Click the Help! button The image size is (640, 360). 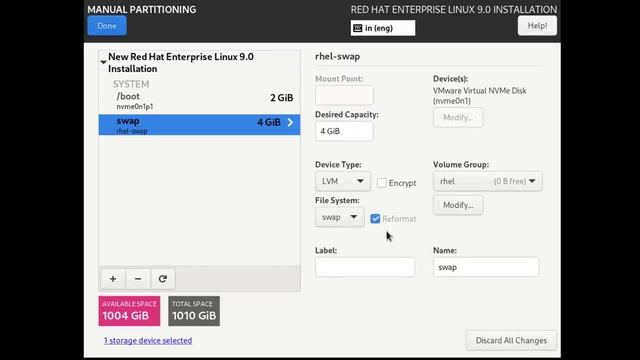537,26
